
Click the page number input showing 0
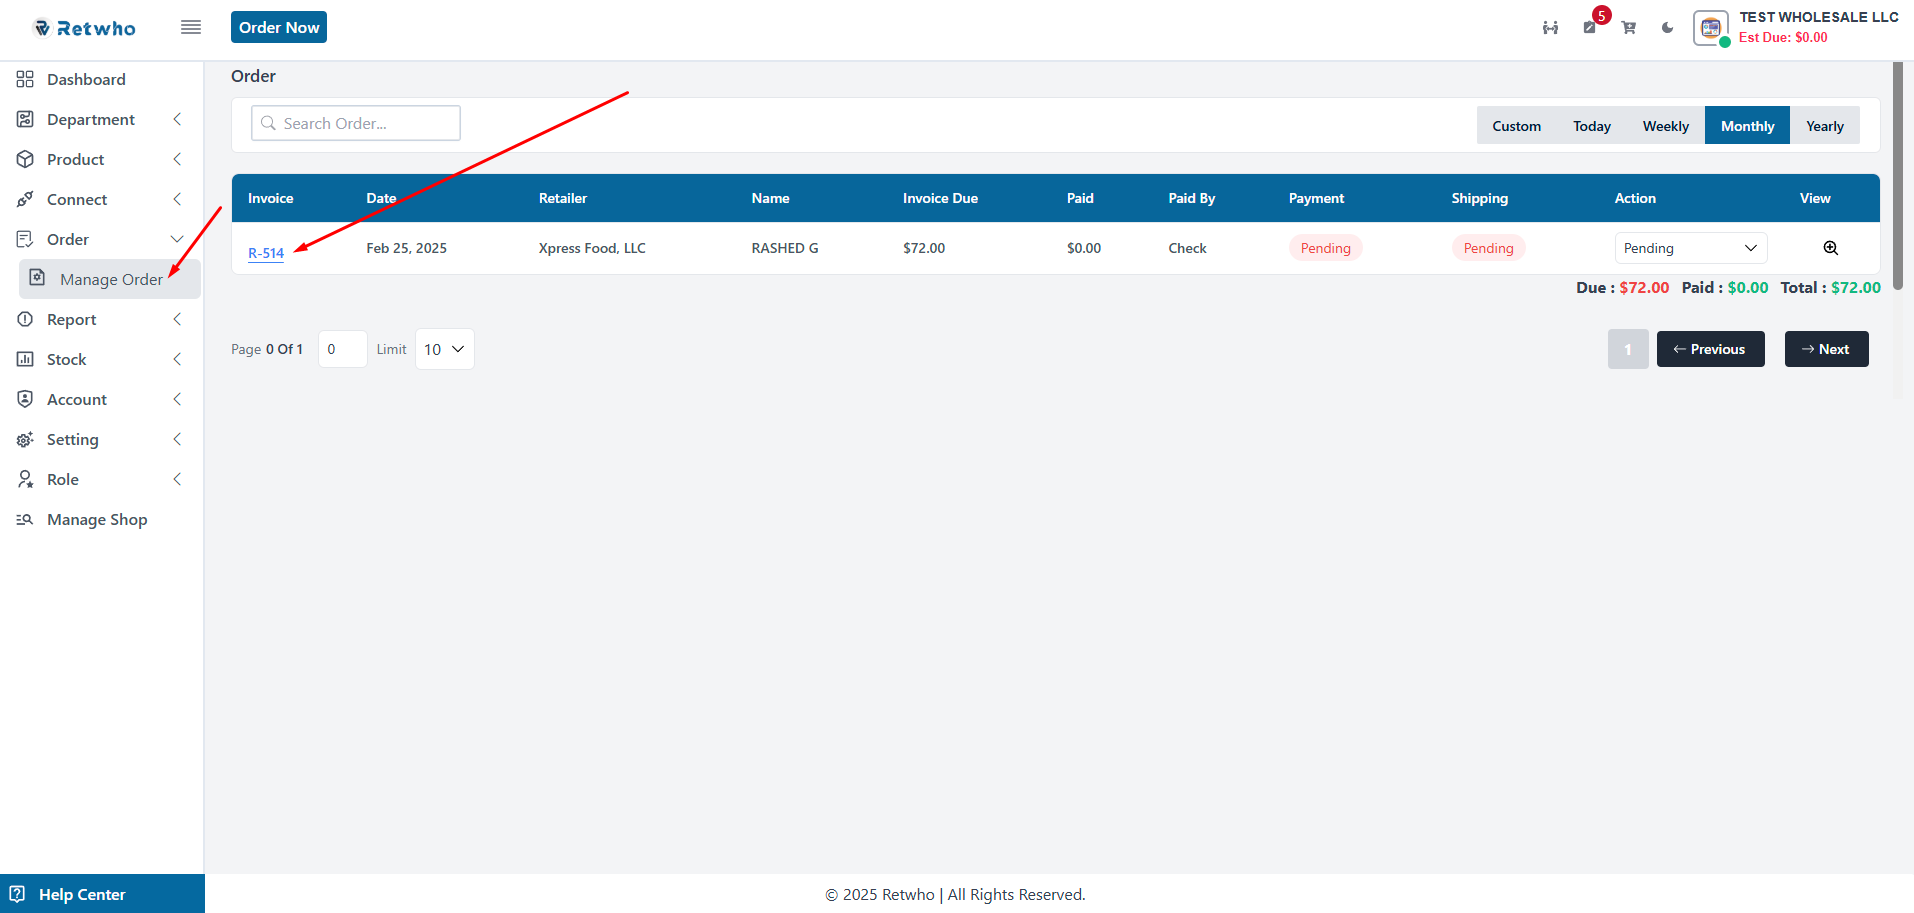point(342,349)
